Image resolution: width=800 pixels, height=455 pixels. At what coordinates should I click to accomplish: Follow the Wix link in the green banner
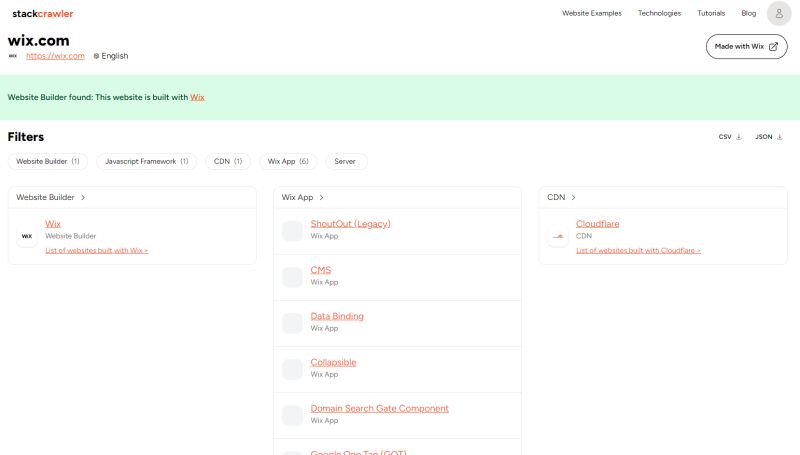tap(197, 97)
